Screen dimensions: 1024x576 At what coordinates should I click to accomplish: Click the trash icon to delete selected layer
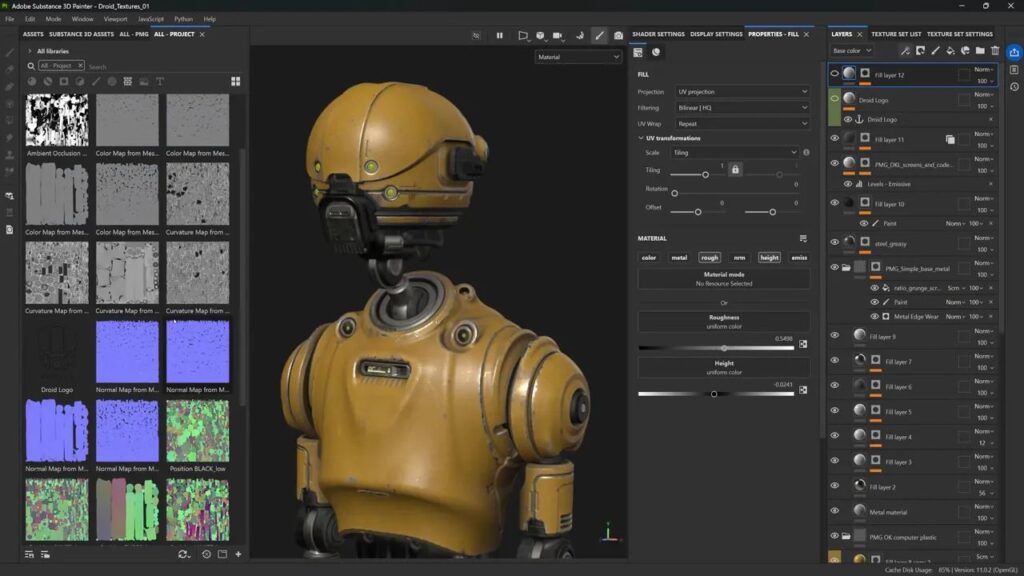pyautogui.click(x=994, y=51)
